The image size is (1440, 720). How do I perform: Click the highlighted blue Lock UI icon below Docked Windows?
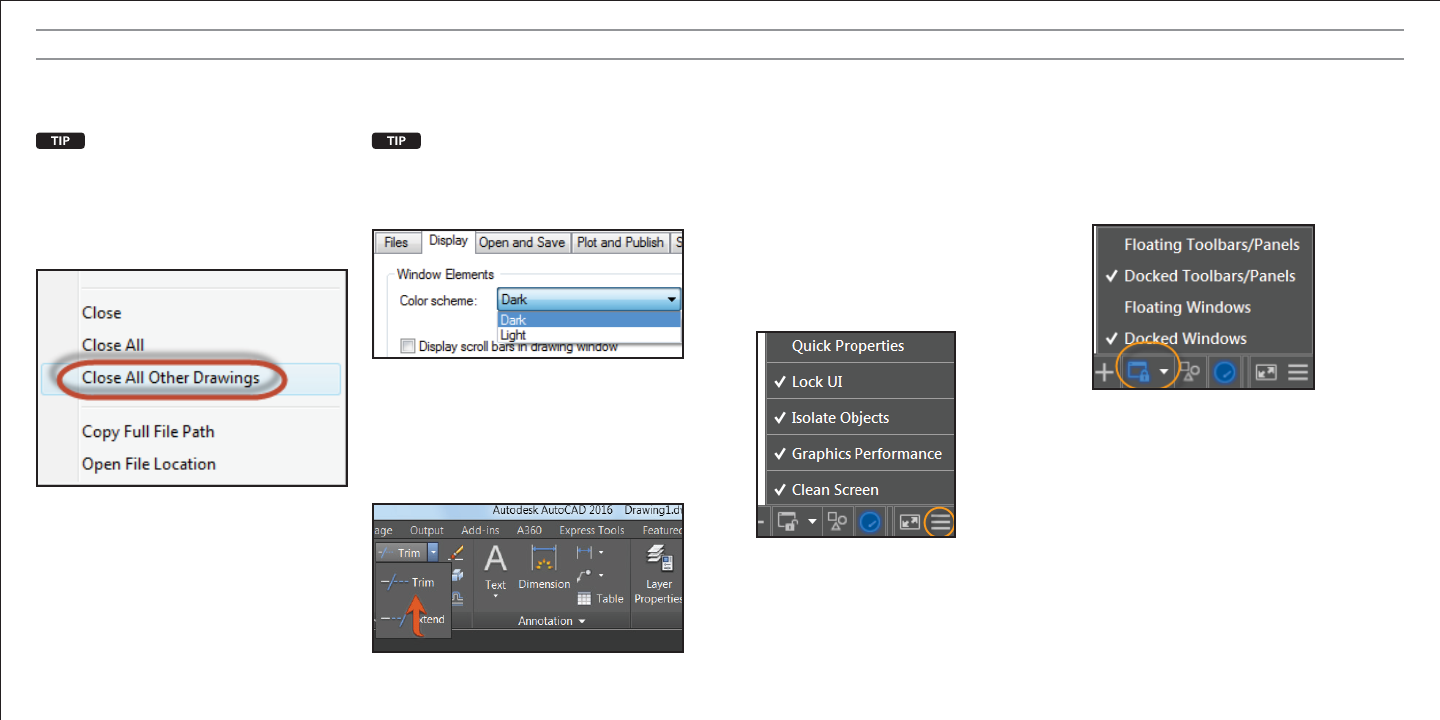[1138, 372]
